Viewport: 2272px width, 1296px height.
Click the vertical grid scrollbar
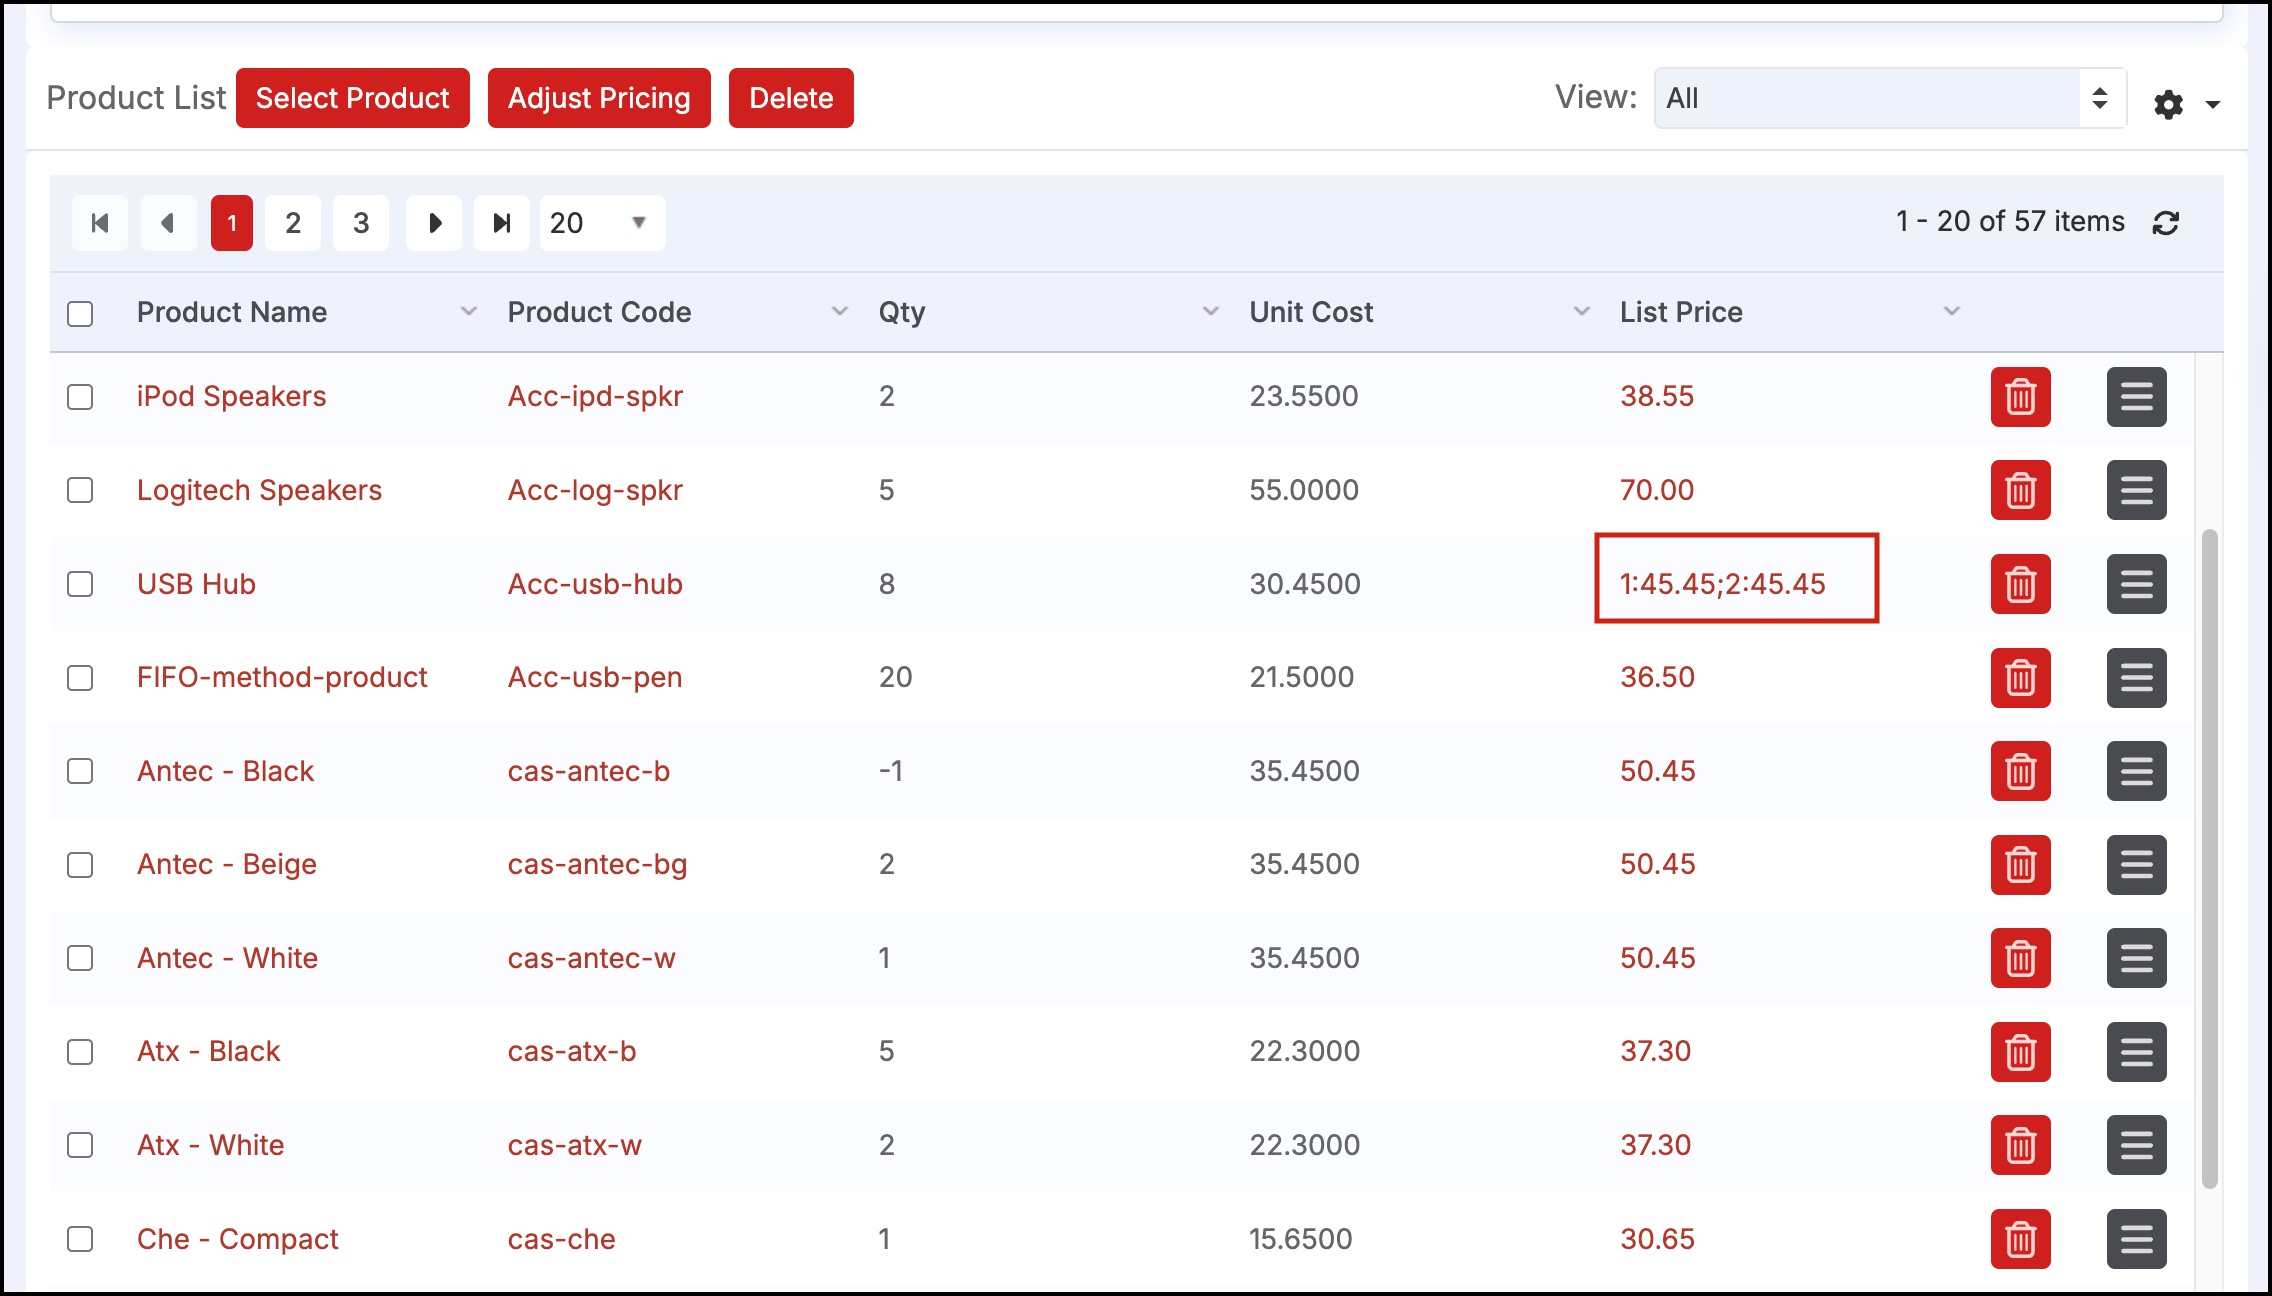click(2210, 858)
